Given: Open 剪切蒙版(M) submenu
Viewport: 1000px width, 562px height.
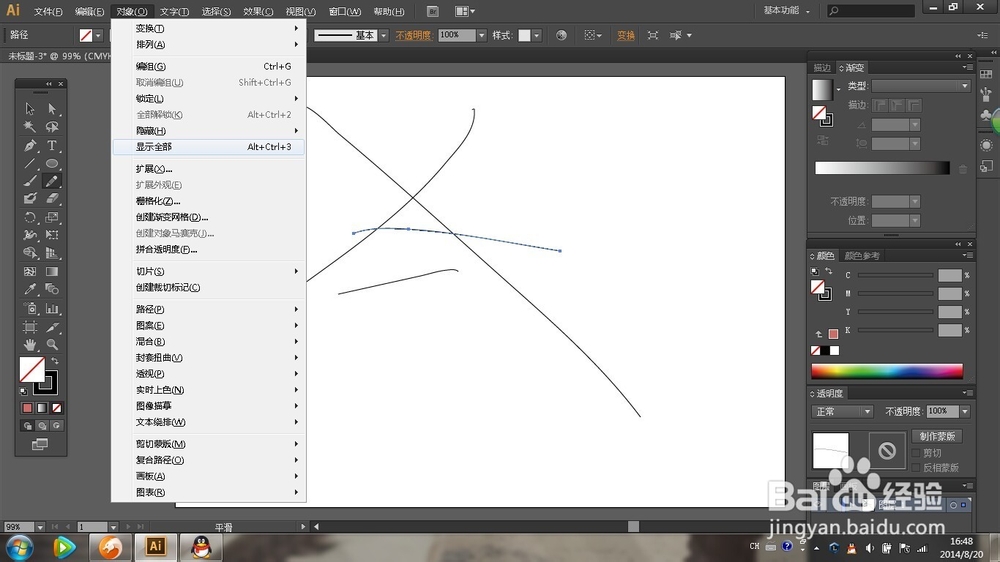Looking at the screenshot, I should click(209, 444).
